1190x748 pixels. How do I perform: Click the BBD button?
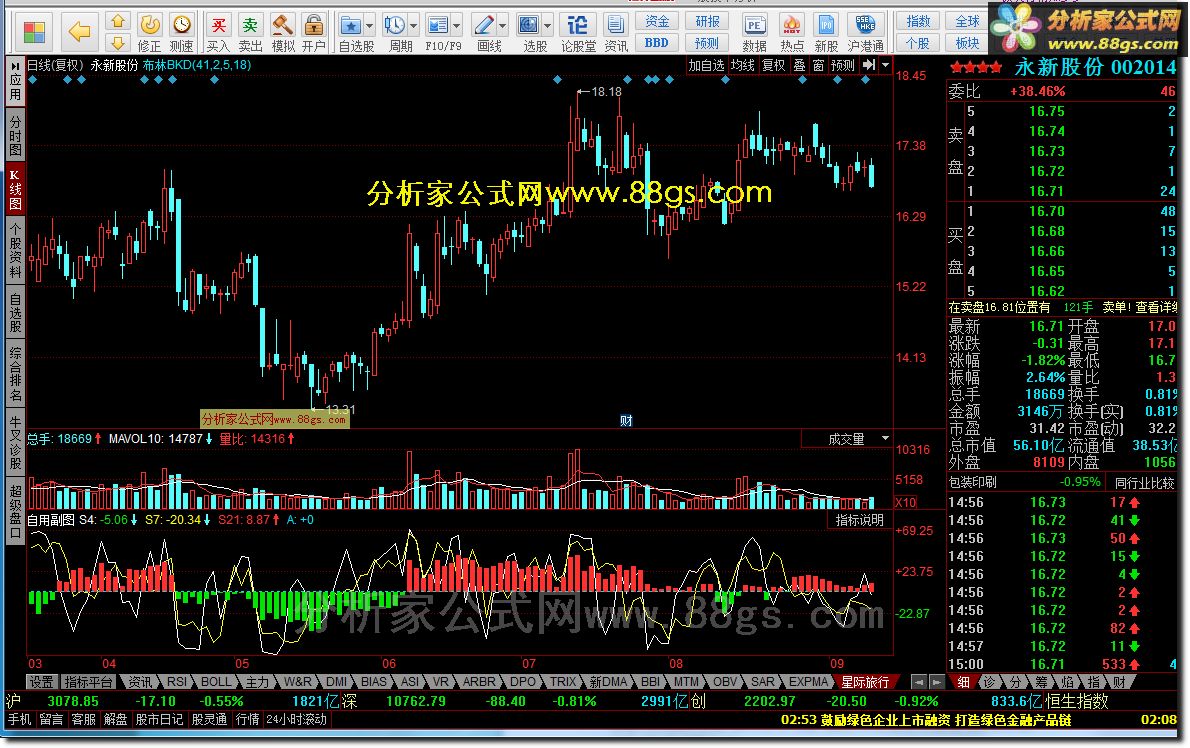(657, 43)
